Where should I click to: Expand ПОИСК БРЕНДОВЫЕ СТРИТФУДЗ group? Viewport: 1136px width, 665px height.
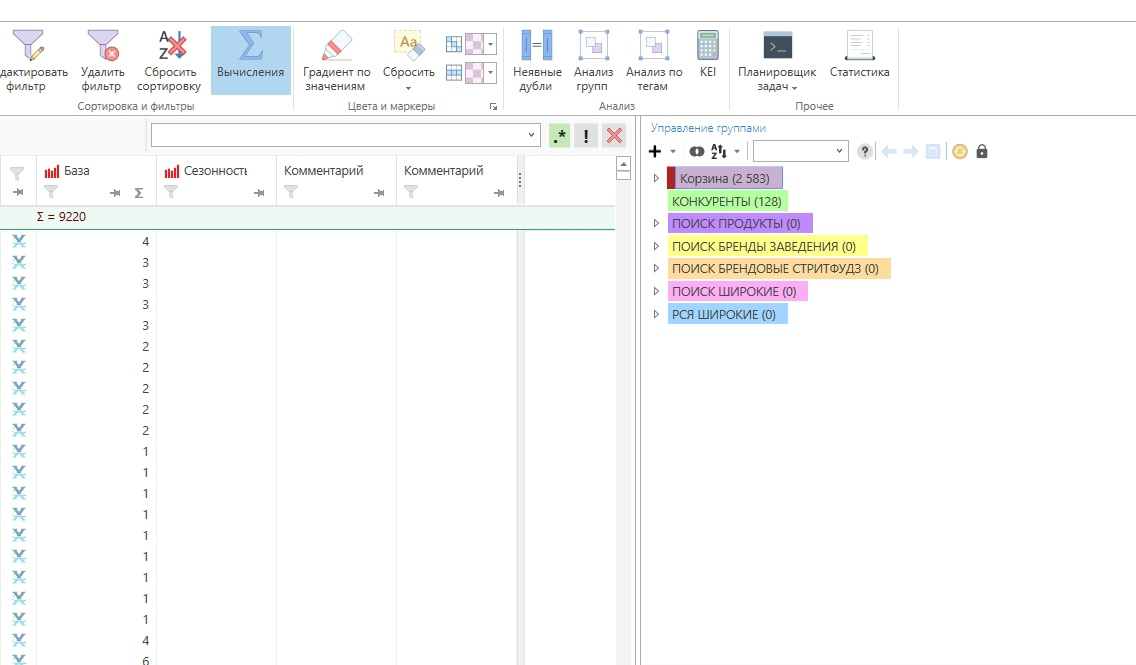[656, 268]
